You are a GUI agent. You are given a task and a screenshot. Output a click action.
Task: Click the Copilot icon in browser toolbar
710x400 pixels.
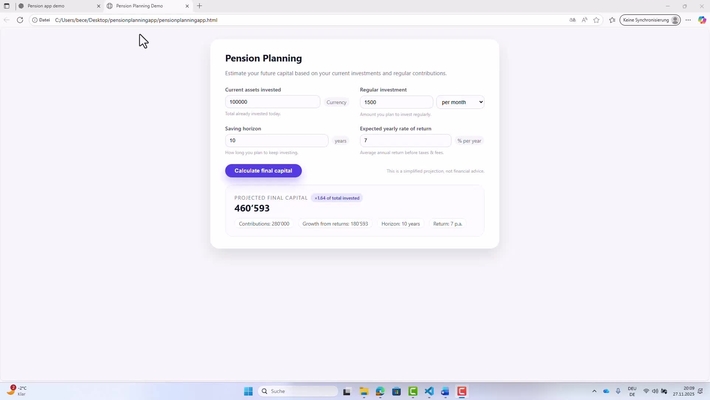pos(702,20)
